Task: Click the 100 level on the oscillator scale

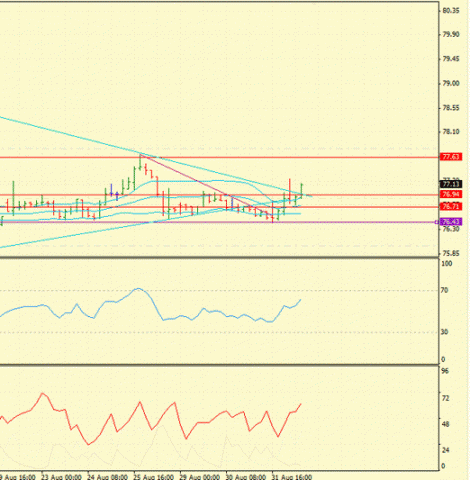Action: 447,264
